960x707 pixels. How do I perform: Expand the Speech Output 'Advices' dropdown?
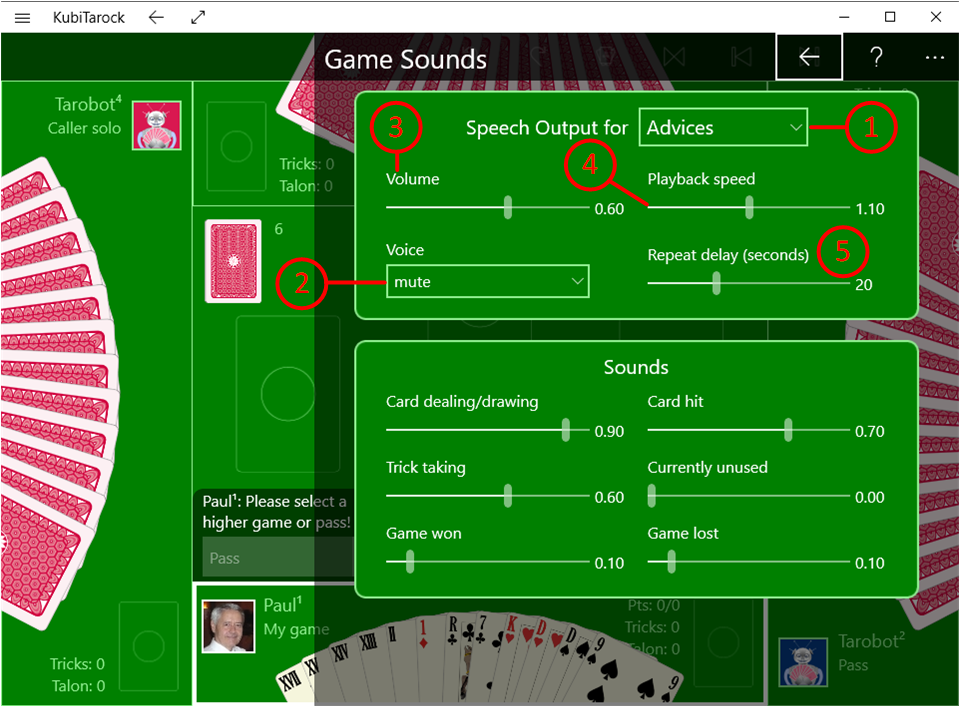723,128
